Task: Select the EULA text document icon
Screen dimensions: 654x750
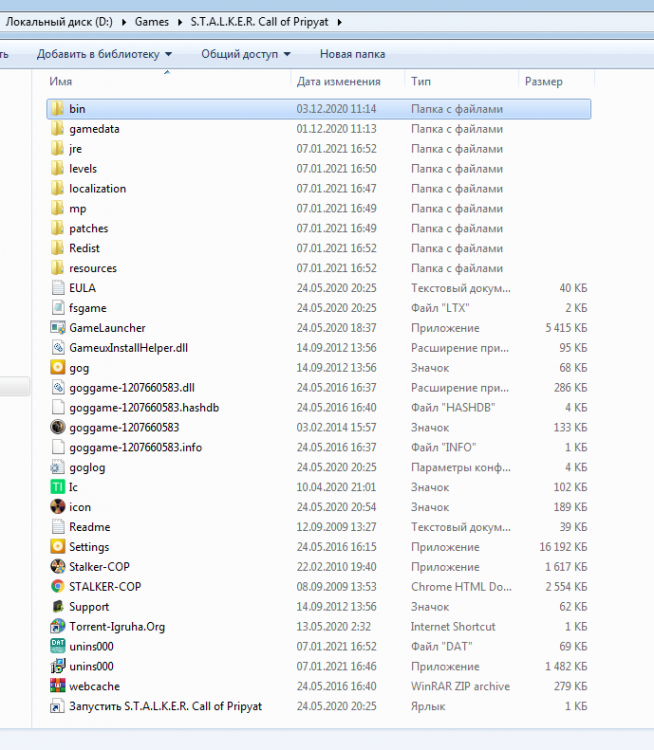Action: (x=57, y=288)
